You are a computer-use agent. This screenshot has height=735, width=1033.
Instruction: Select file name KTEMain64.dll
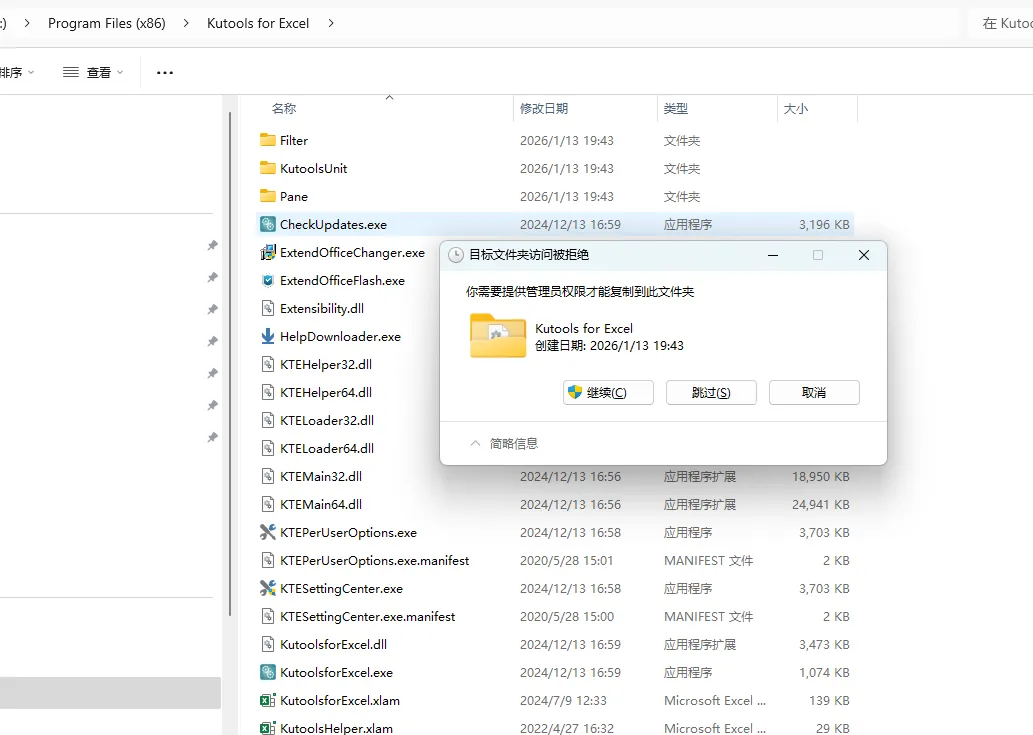point(321,504)
